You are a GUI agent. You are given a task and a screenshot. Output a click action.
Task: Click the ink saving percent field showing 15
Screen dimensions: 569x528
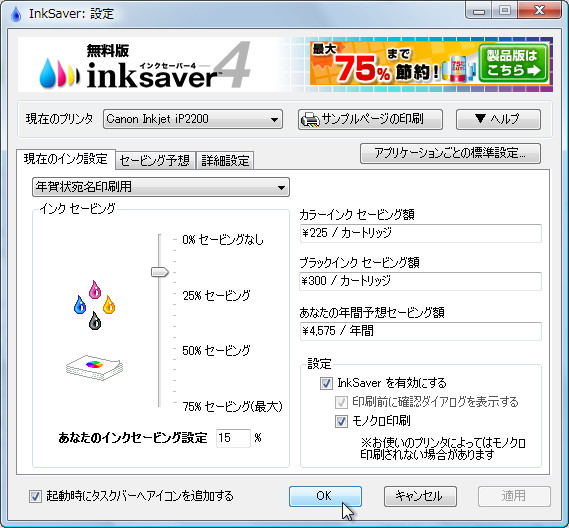[233, 438]
